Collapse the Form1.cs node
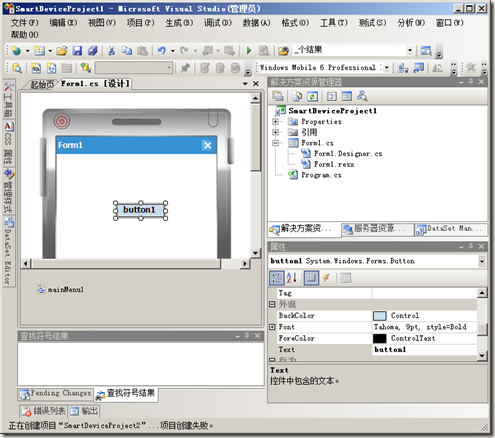The width and height of the screenshot is (495, 438). click(x=275, y=143)
